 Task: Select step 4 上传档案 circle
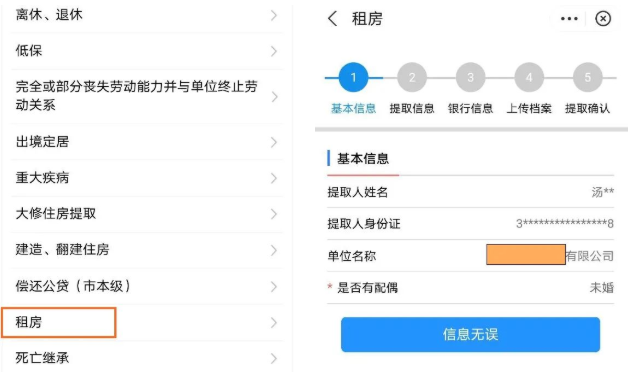click(x=529, y=77)
